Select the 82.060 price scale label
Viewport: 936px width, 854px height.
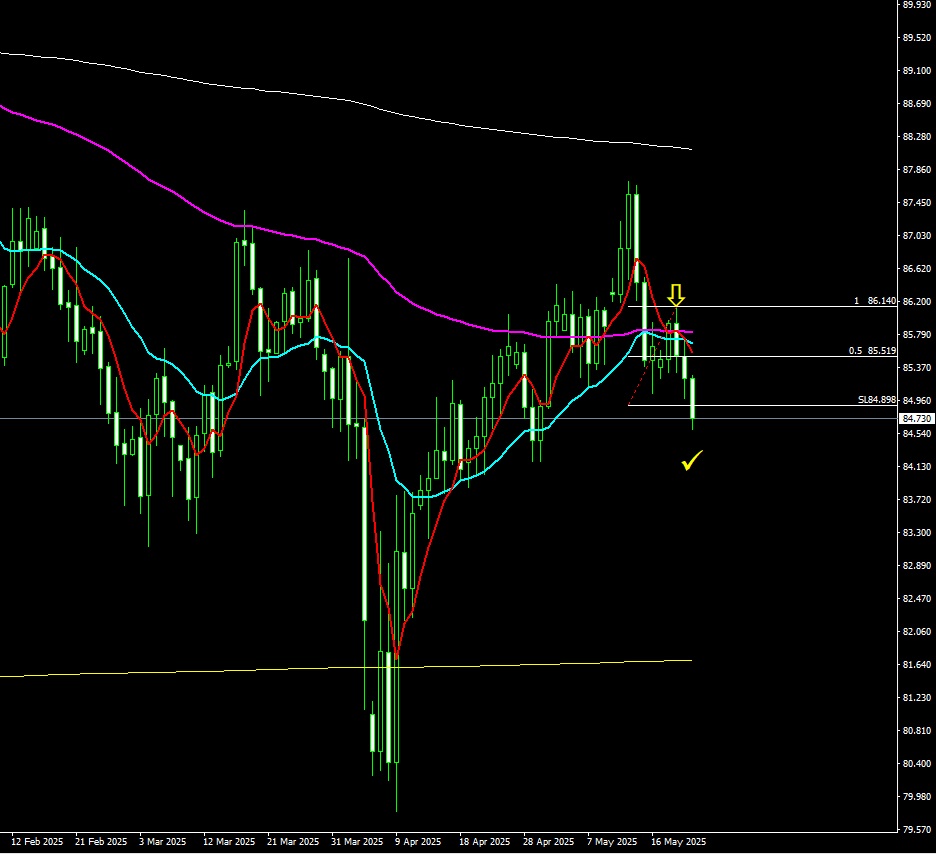click(x=916, y=632)
